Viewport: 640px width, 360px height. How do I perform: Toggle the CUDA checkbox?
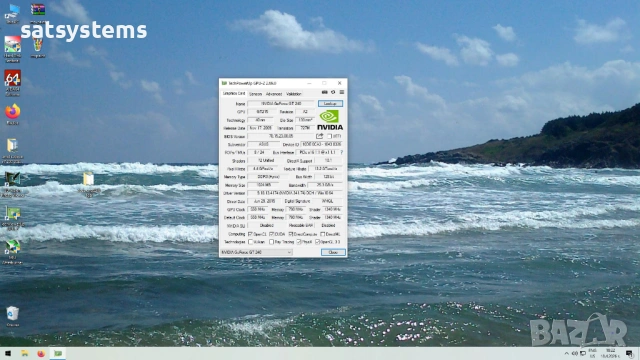[x=271, y=234]
